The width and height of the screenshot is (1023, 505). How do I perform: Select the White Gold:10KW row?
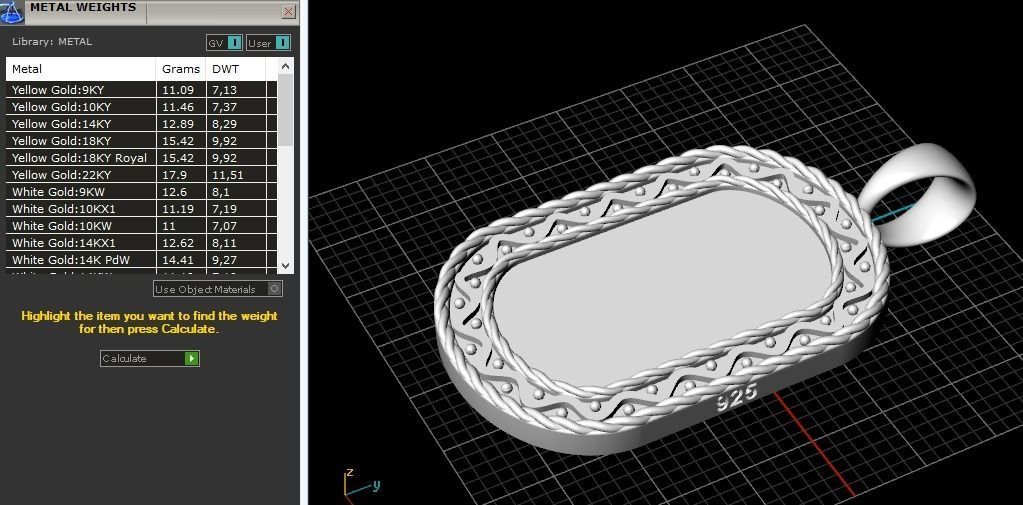pyautogui.click(x=142, y=226)
